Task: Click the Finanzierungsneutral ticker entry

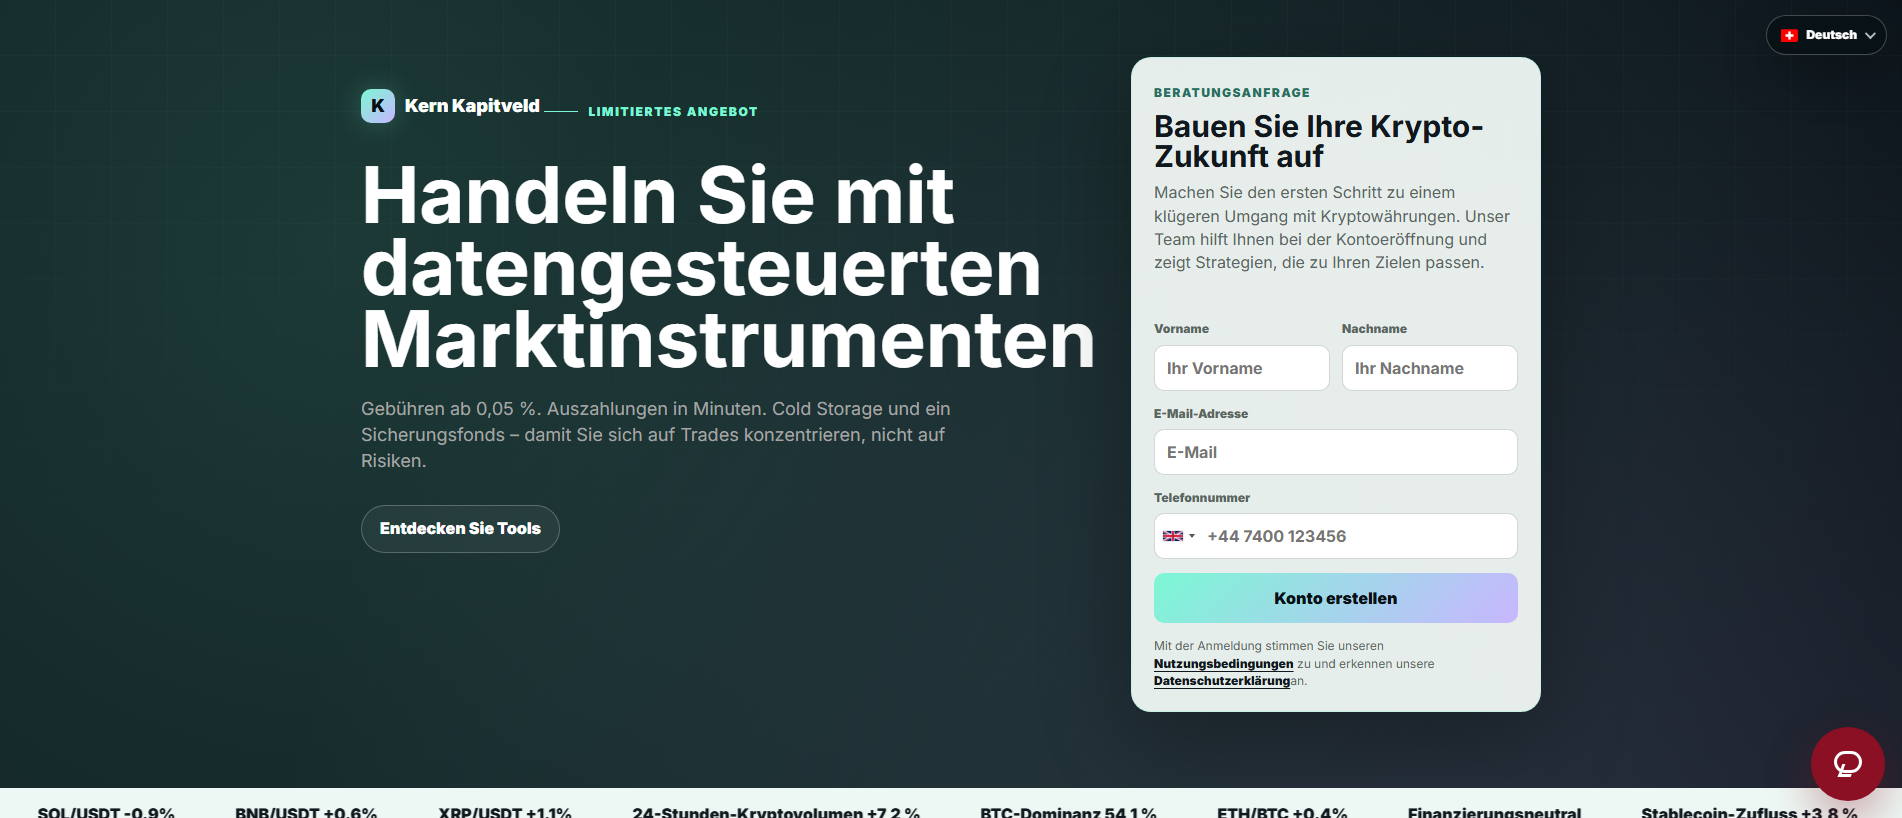Action: click(1494, 811)
